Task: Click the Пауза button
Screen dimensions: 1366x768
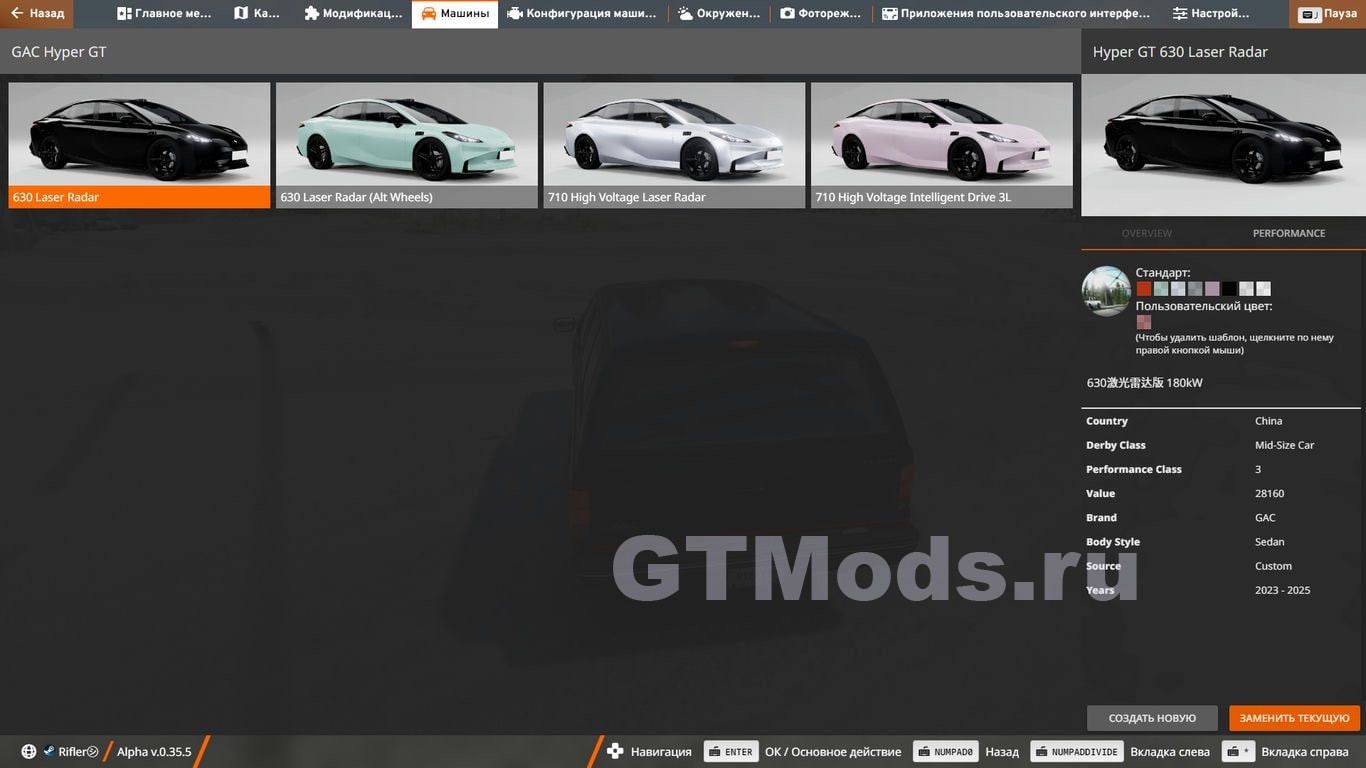Action: (x=1328, y=14)
